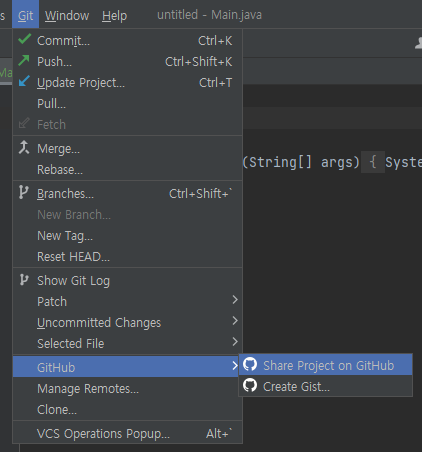422x452 pixels.
Task: Click the Merge fork icon
Action: click(24, 147)
